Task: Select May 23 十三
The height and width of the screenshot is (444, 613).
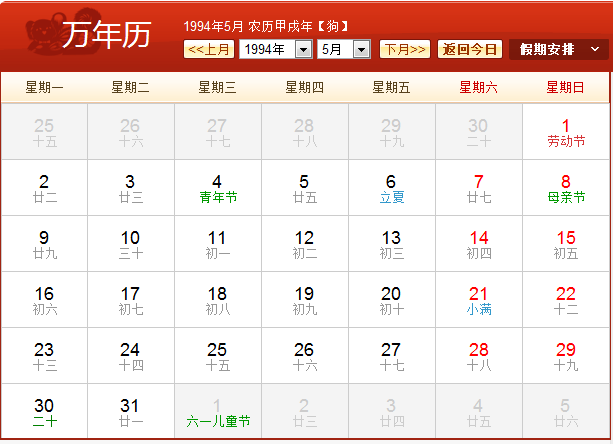Action: click(44, 356)
